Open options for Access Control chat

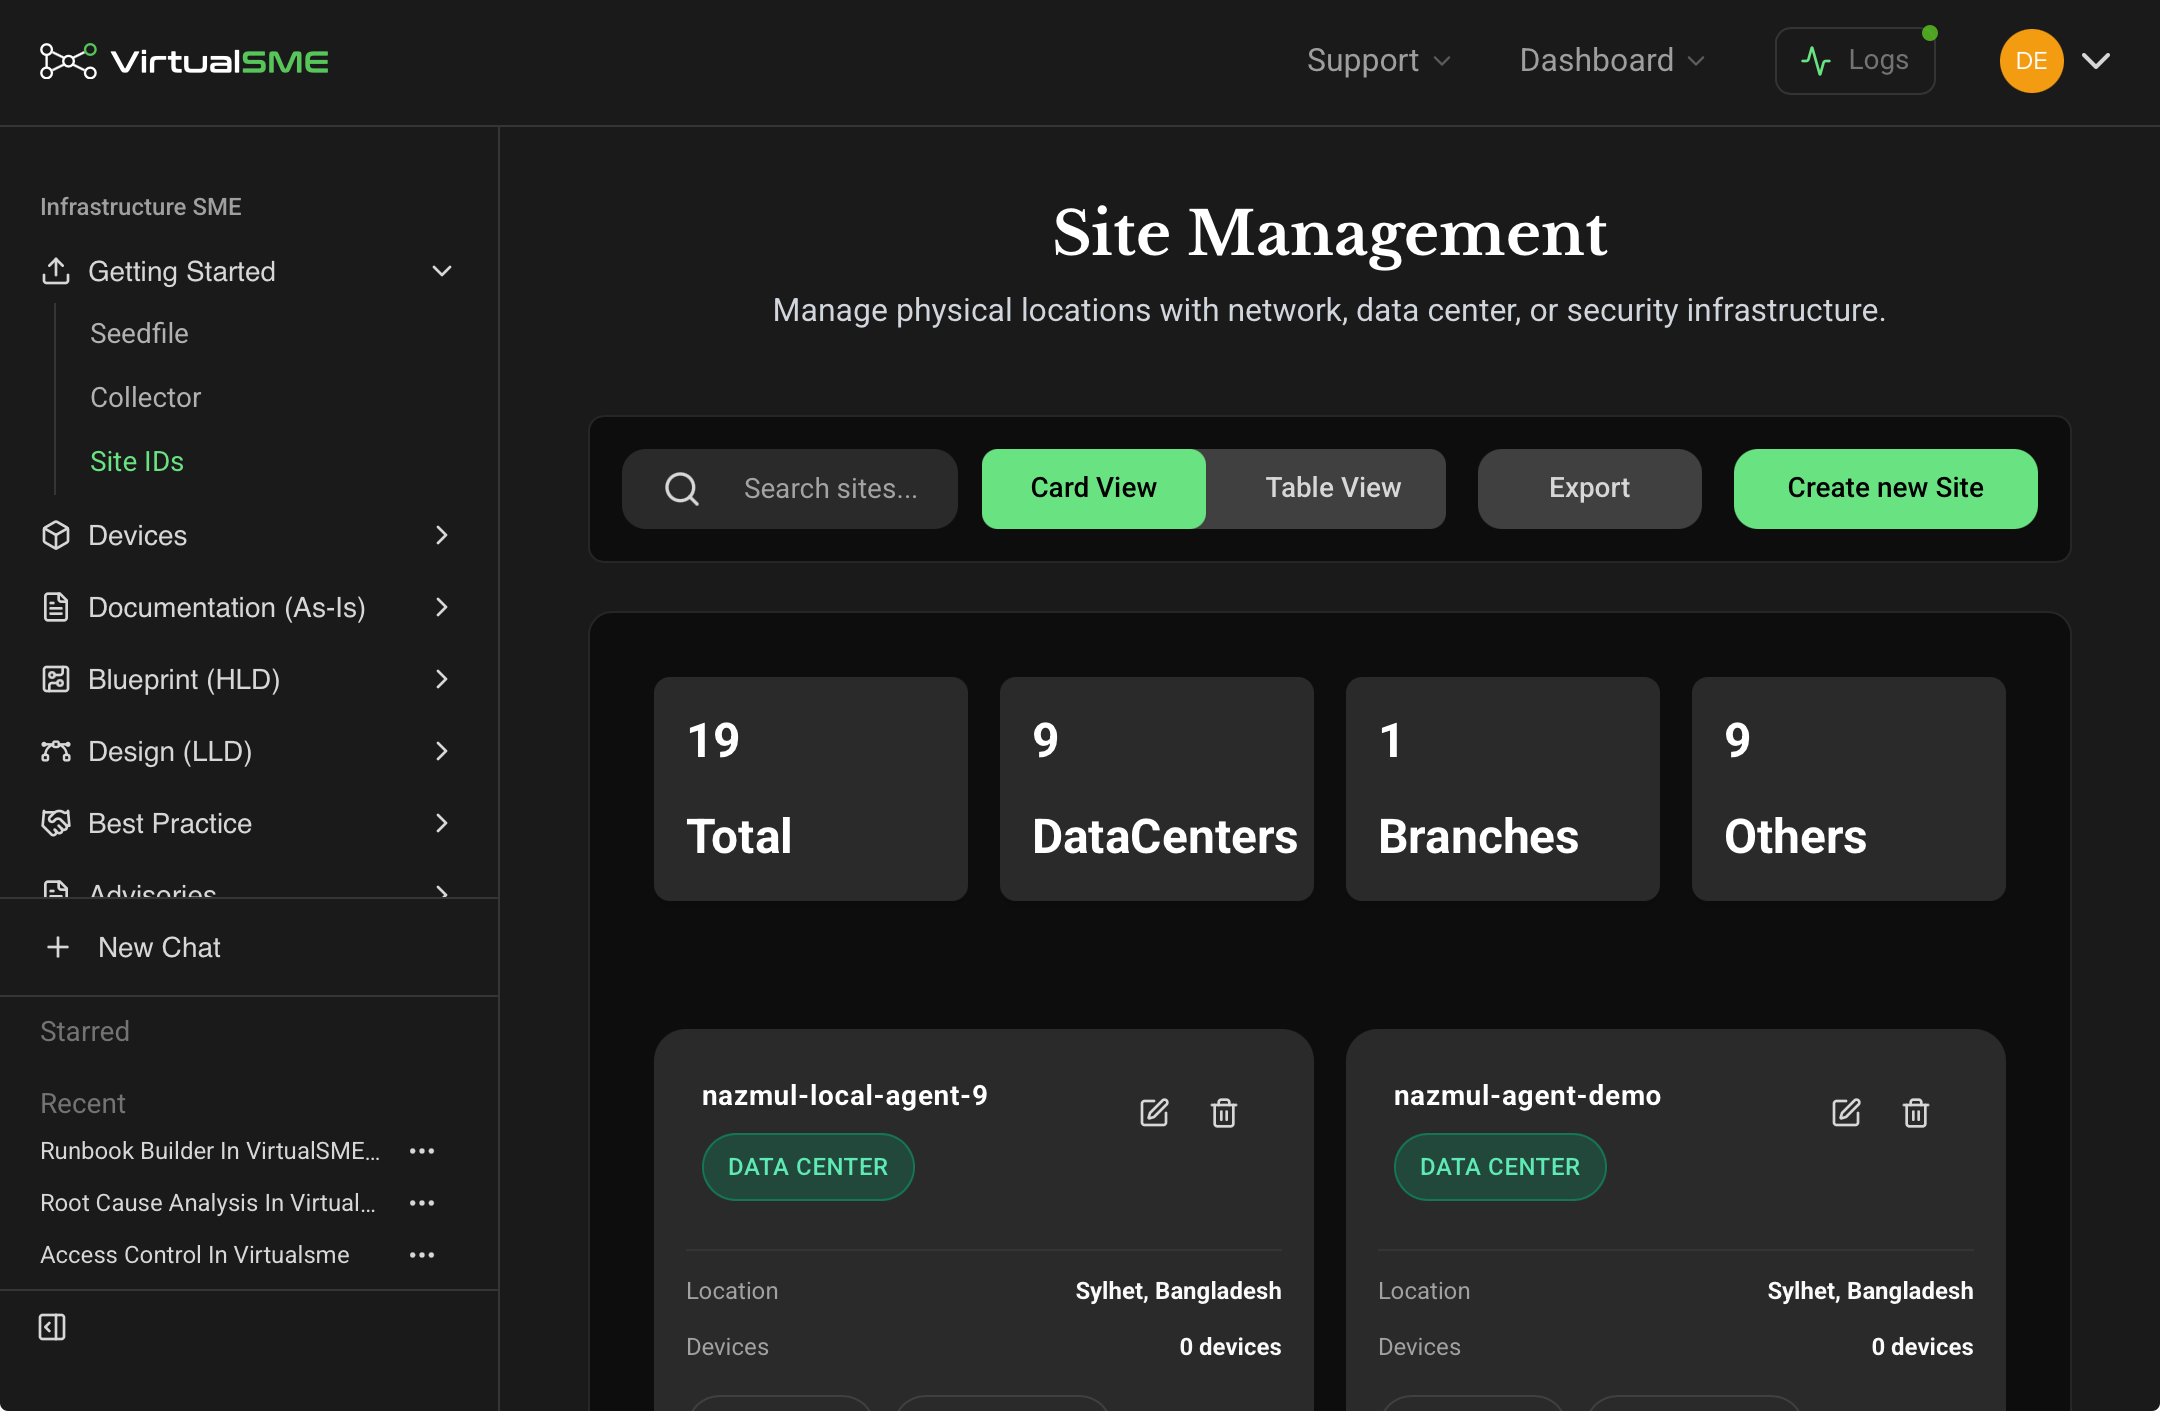[x=422, y=1255]
